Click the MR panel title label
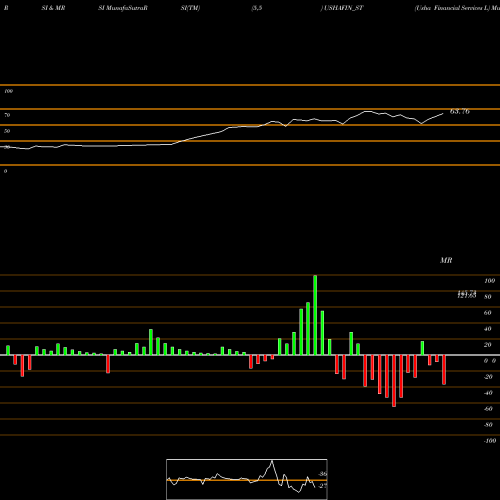This screenshot has height=500, width=500. 446,260
